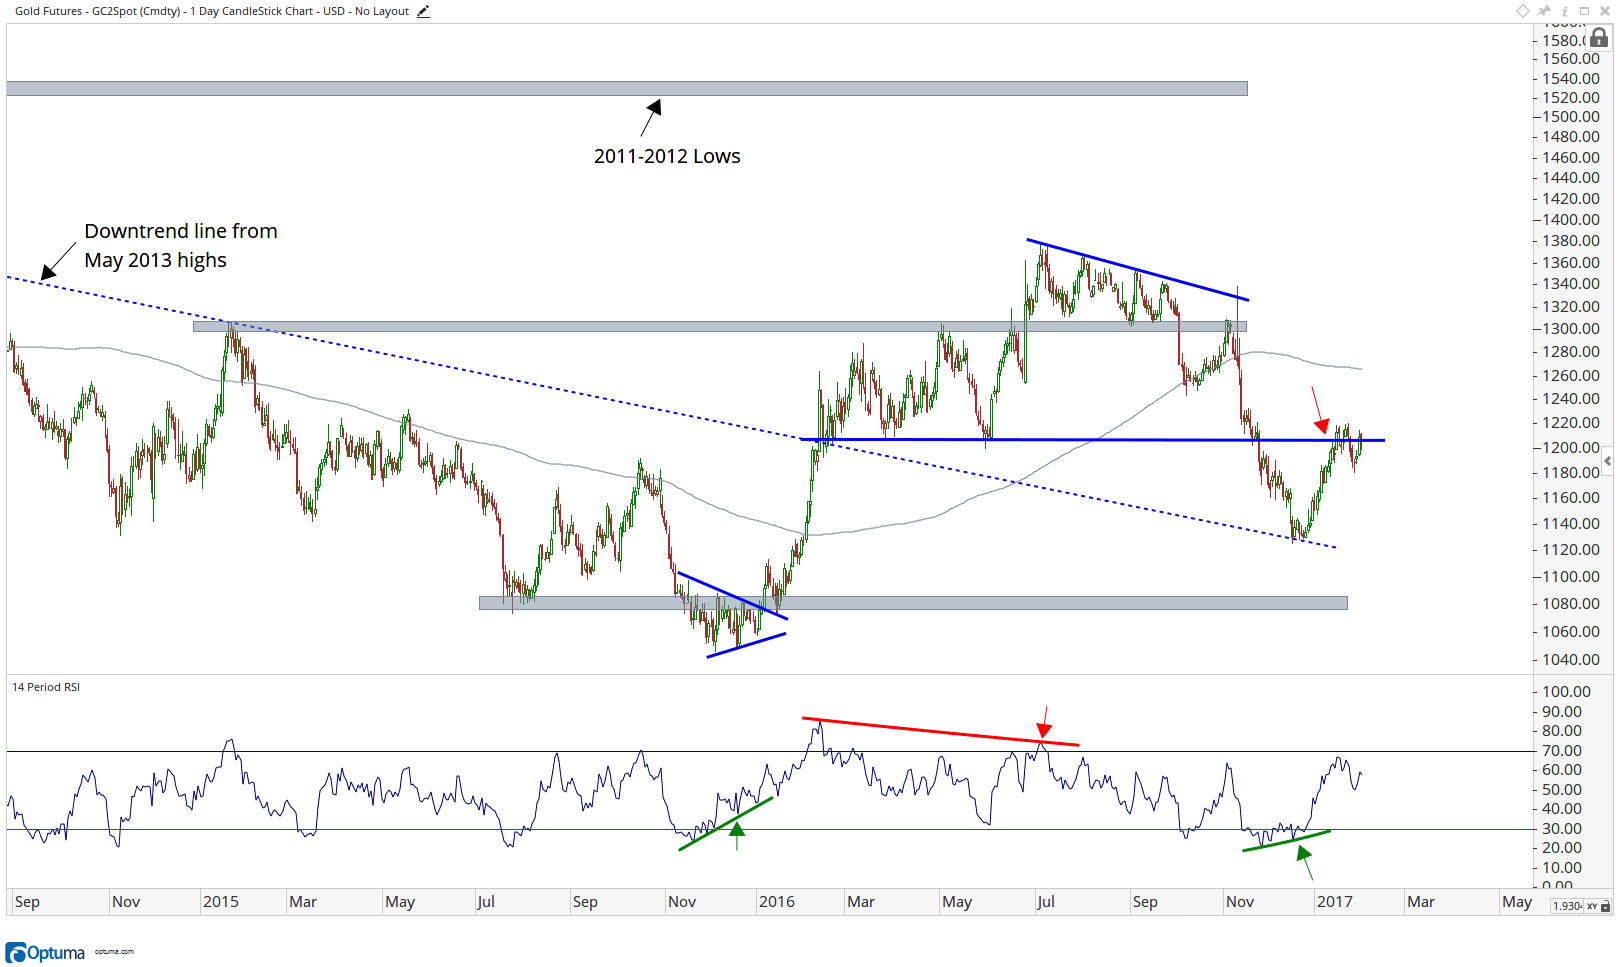Click the maximize chart window icon
1620x967 pixels.
coord(1584,11)
